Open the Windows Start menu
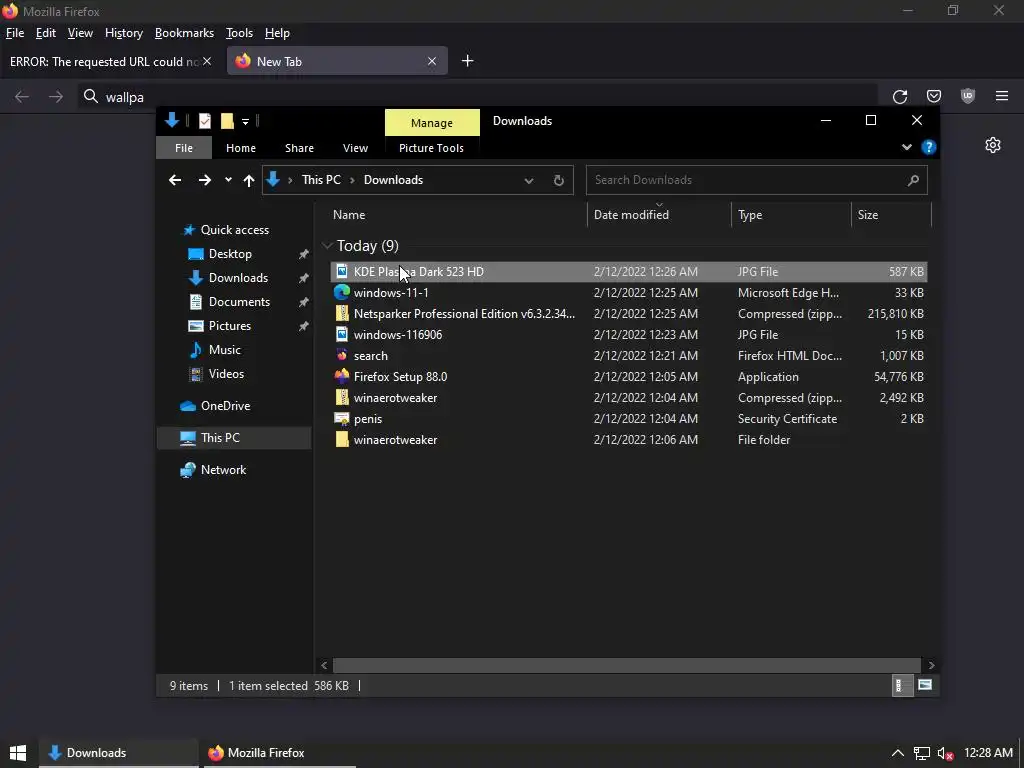 [18, 753]
